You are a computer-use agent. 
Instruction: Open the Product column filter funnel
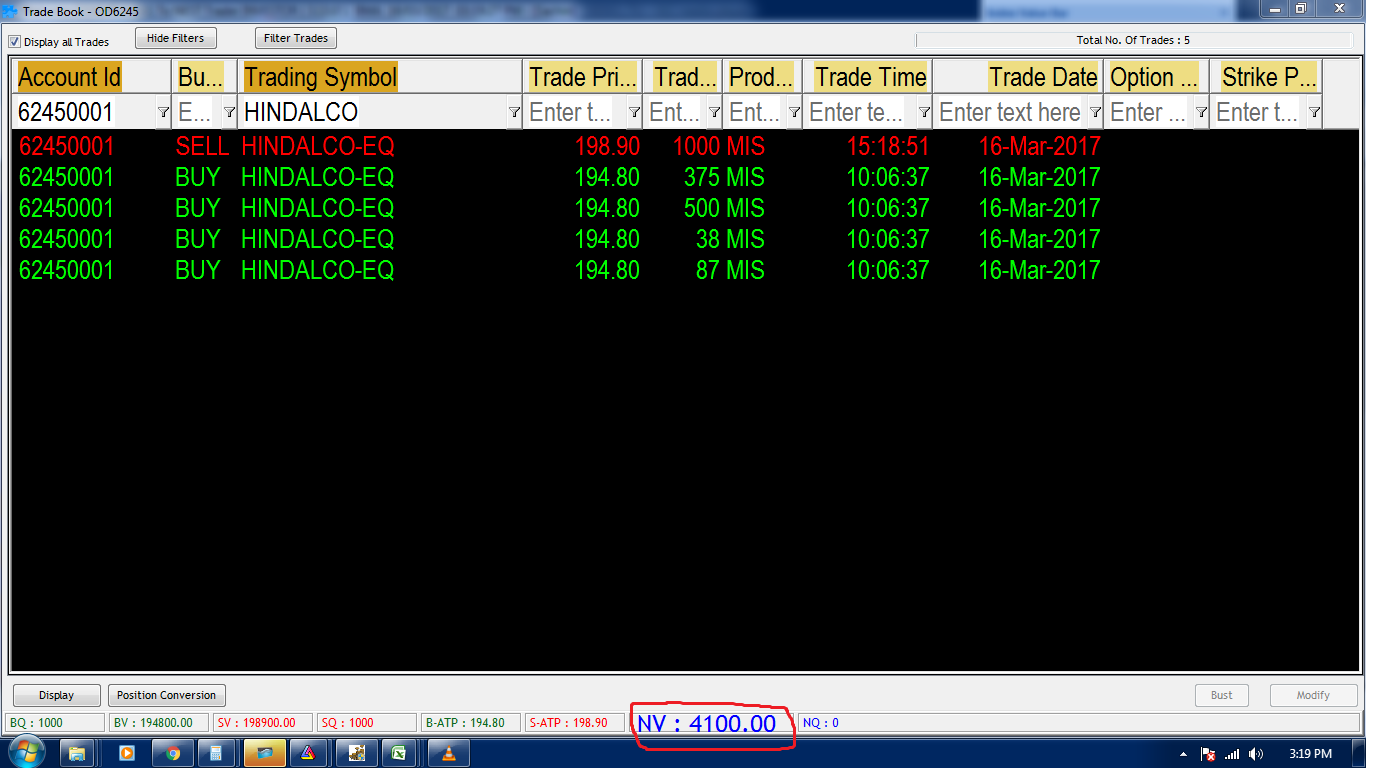click(x=794, y=112)
